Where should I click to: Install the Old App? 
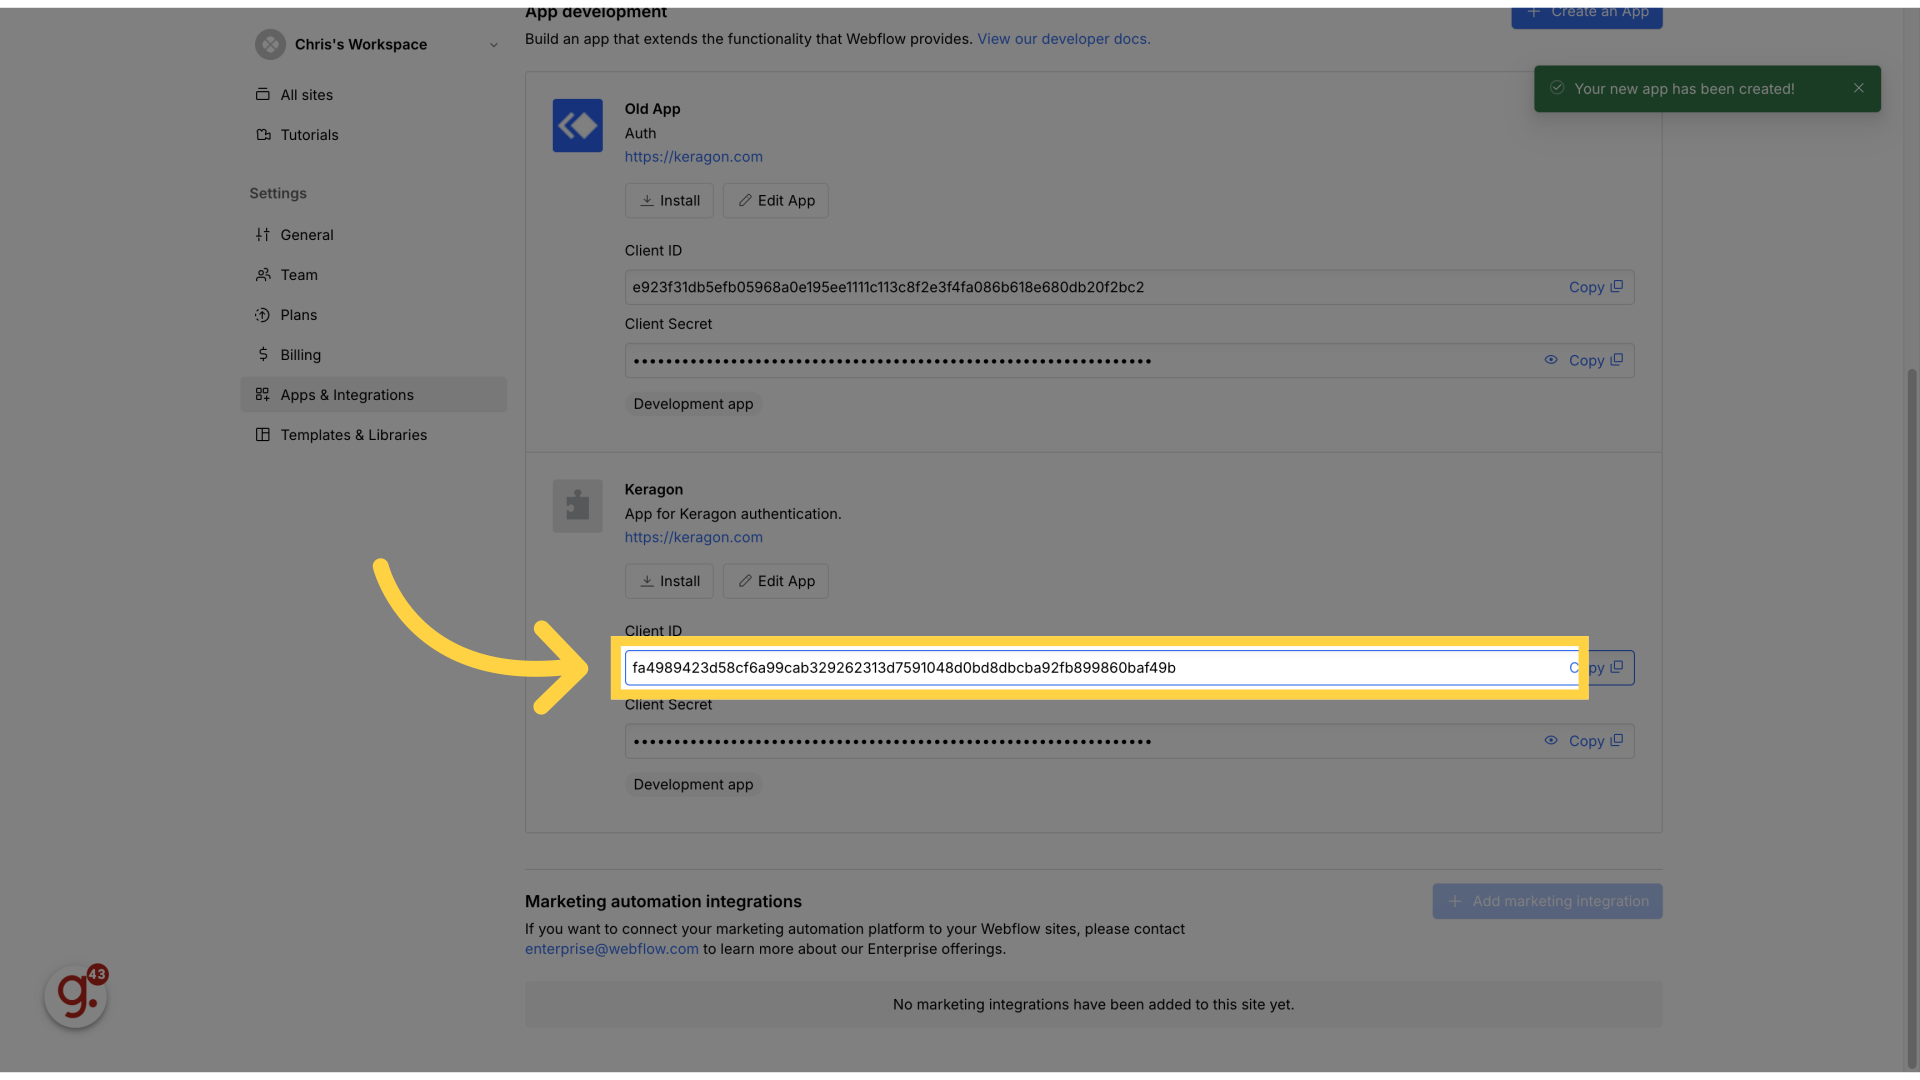(669, 201)
